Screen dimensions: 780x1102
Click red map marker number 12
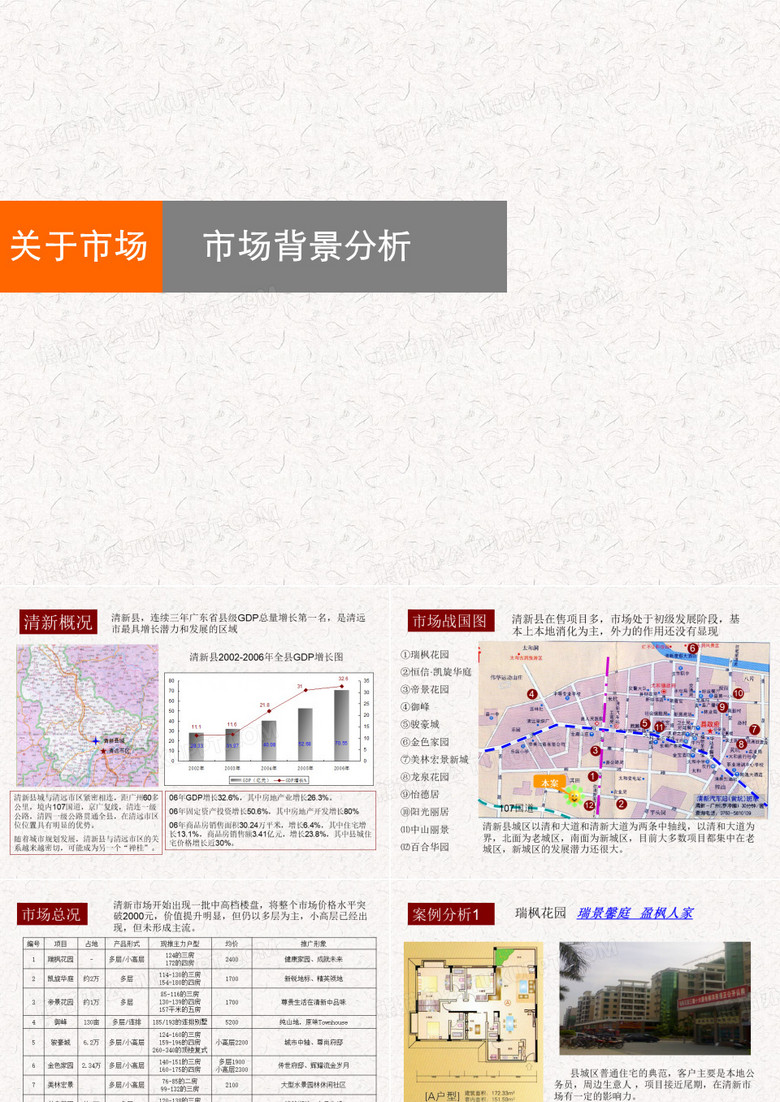(589, 805)
